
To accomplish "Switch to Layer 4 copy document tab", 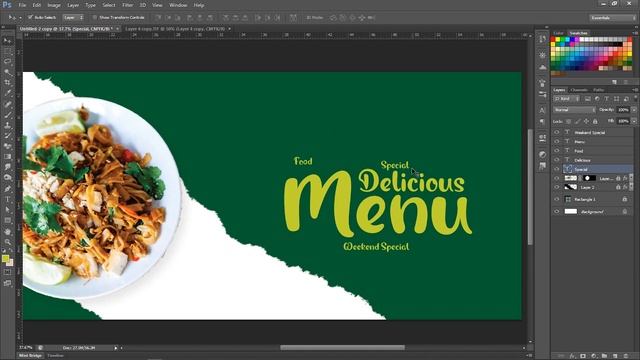I will 176,29.
